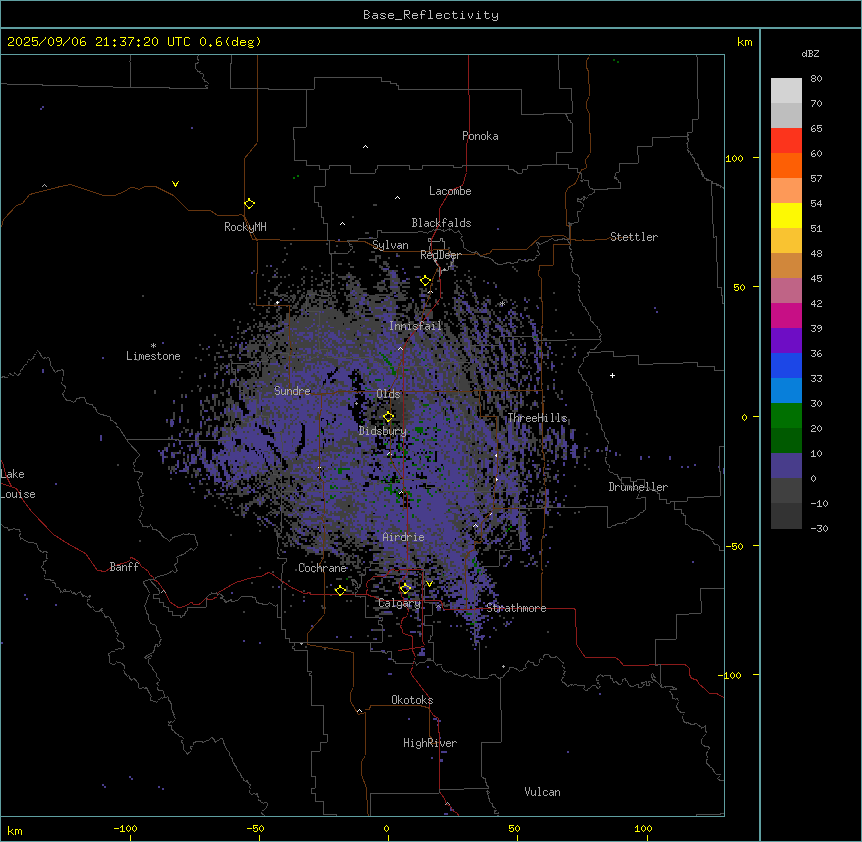Click the Blackfalds label
Viewport: 862px width, 842px height.
point(441,223)
